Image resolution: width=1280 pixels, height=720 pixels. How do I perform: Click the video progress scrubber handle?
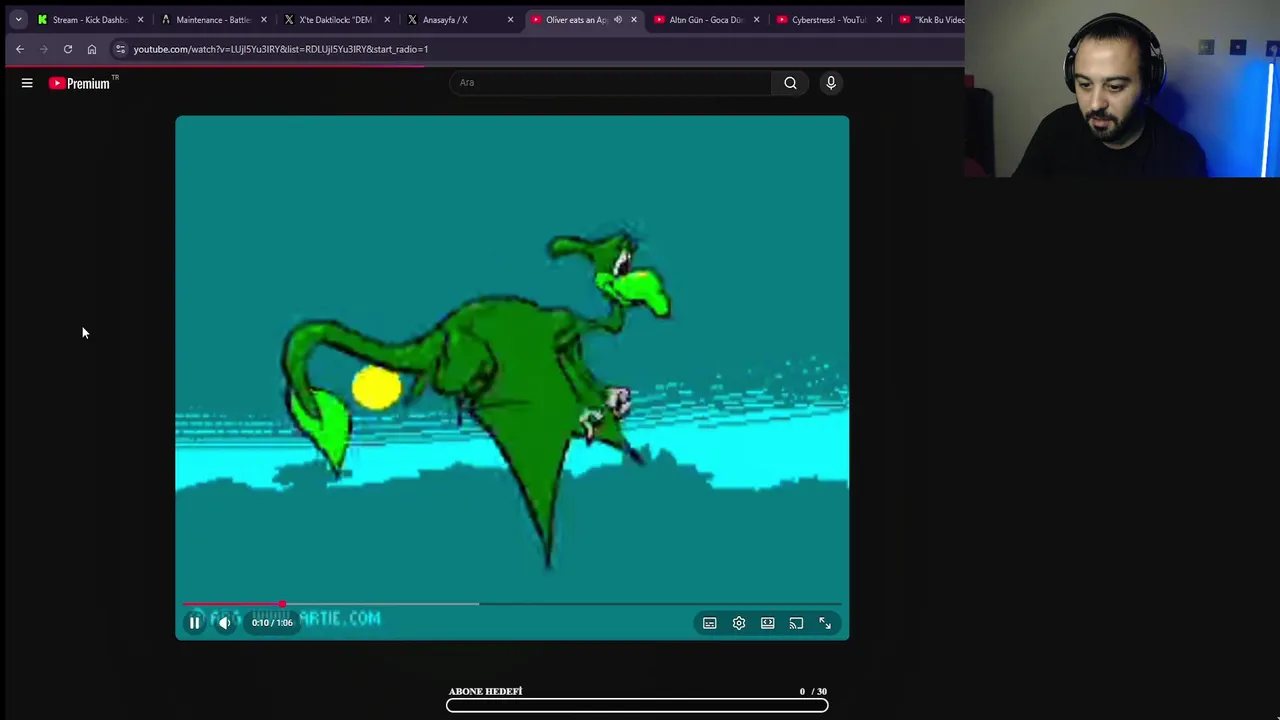pyautogui.click(x=283, y=604)
